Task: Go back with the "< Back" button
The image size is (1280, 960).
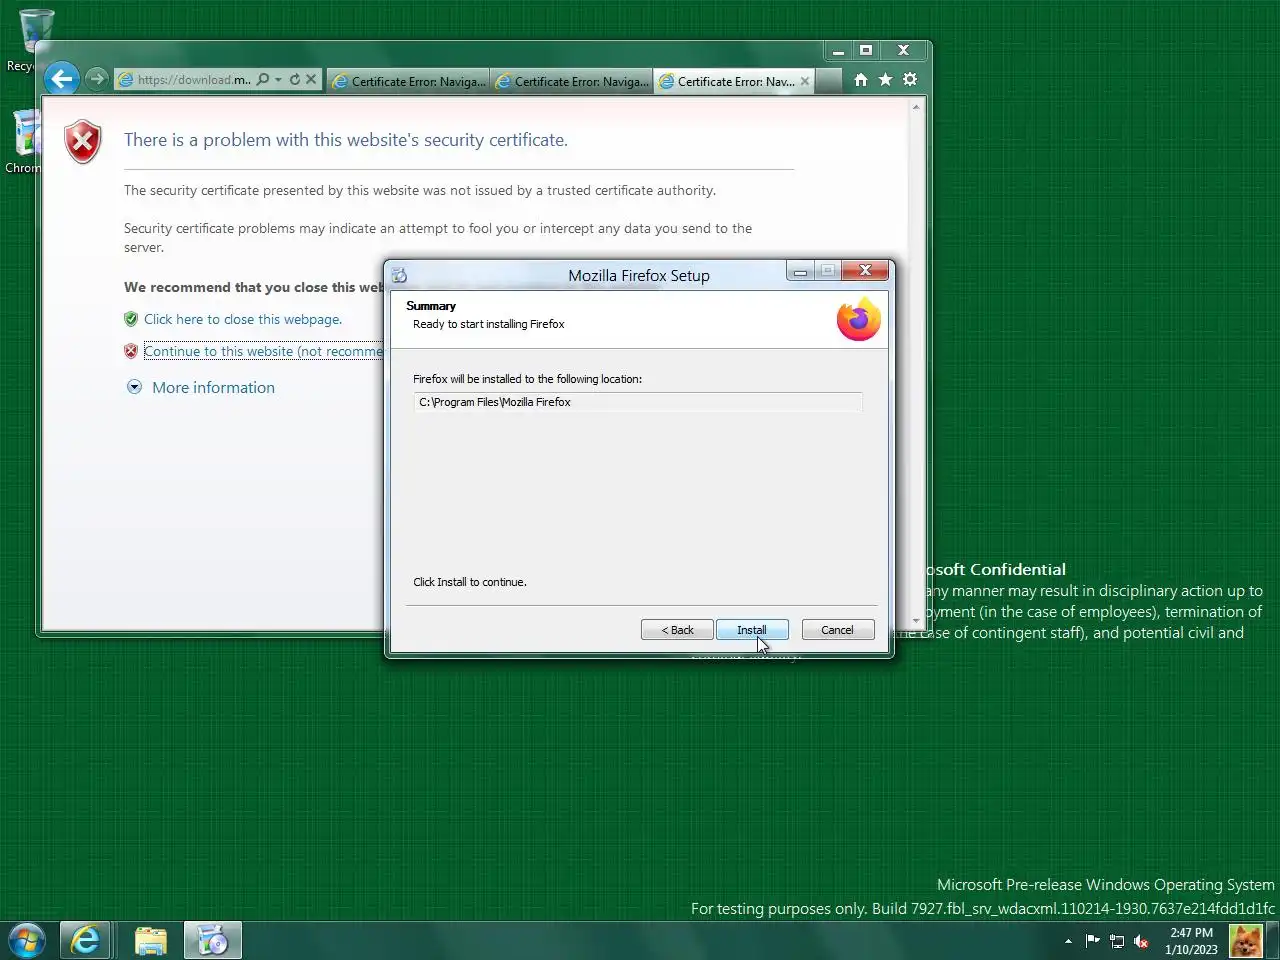Action: coord(677,630)
